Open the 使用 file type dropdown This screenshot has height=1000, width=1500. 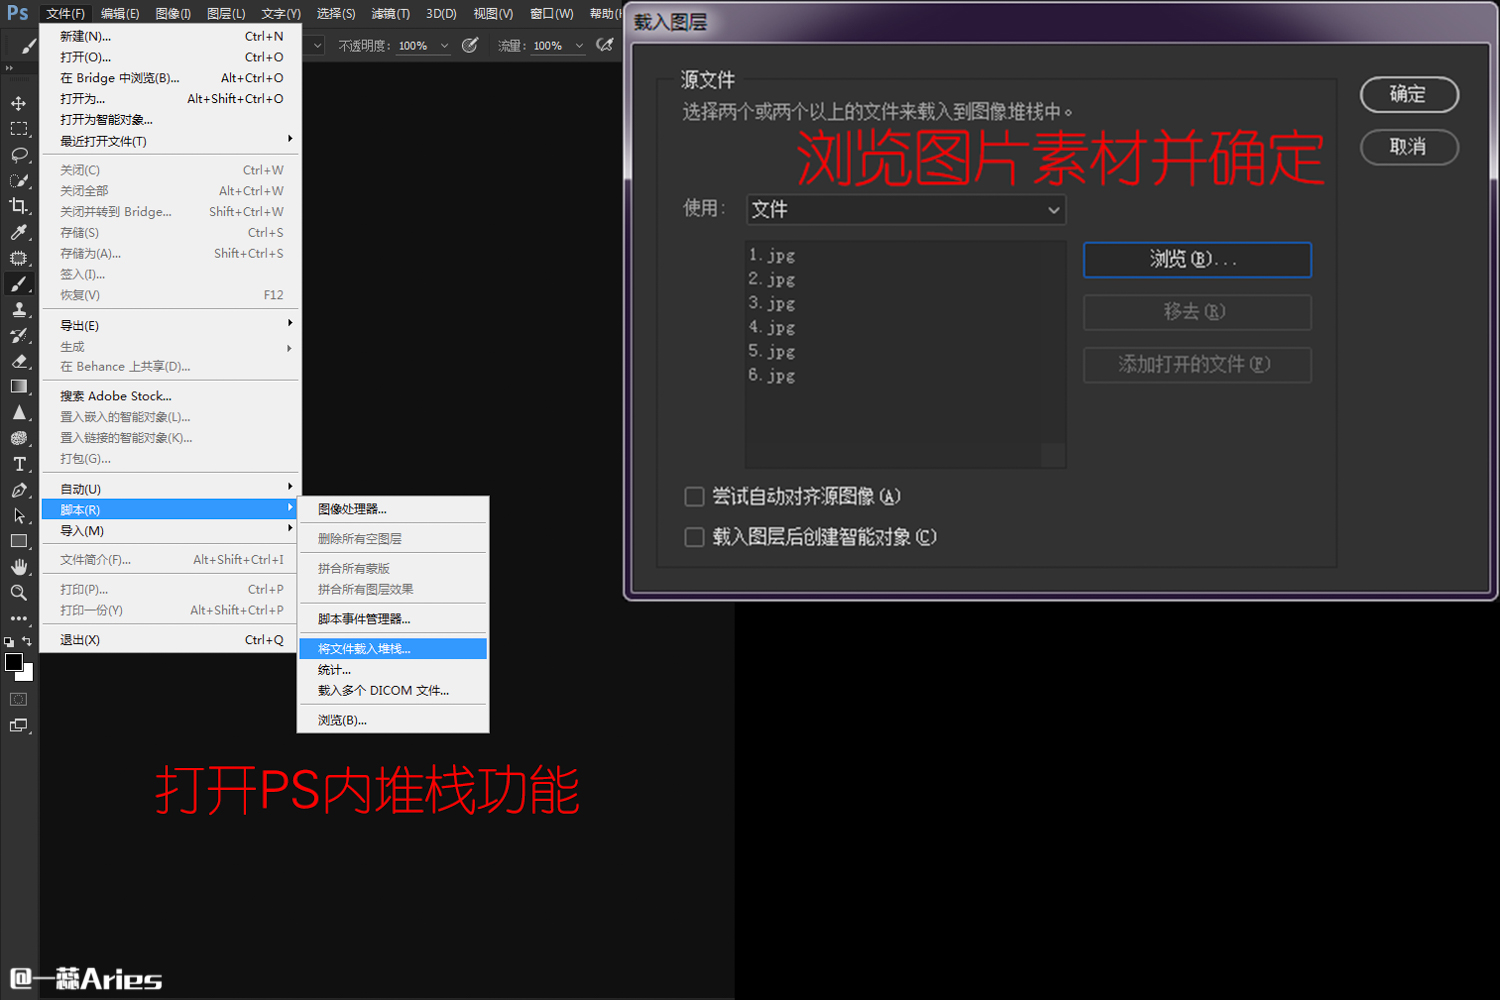(x=905, y=210)
